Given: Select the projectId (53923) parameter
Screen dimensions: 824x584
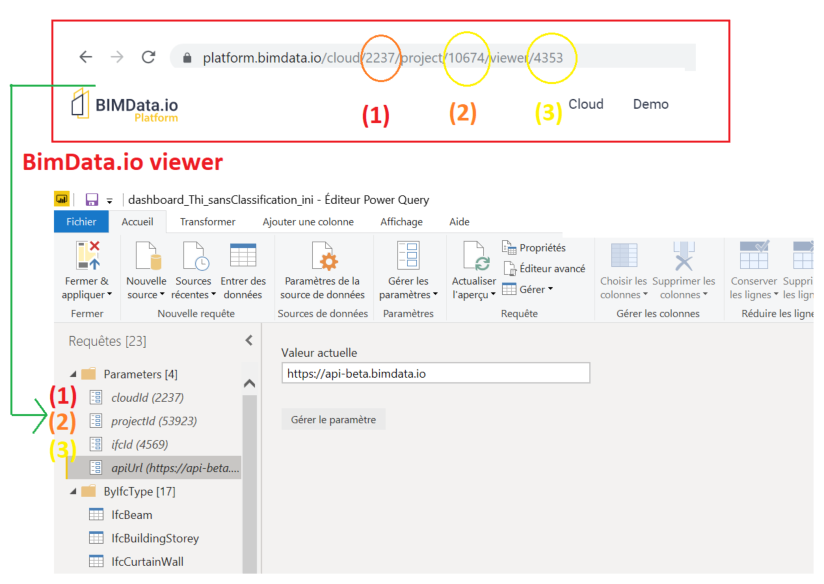Looking at the screenshot, I should coord(154,421).
